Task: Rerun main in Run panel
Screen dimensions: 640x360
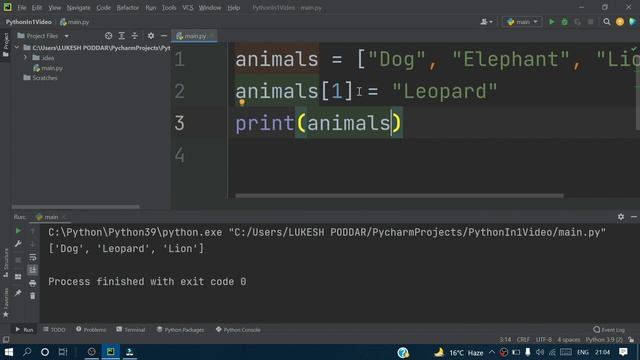Action: click(18, 231)
